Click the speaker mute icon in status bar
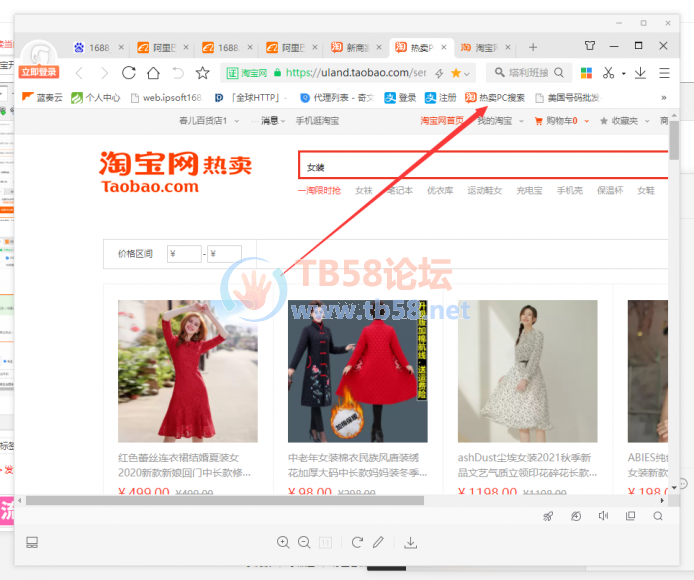This screenshot has width=694, height=580. point(603,516)
